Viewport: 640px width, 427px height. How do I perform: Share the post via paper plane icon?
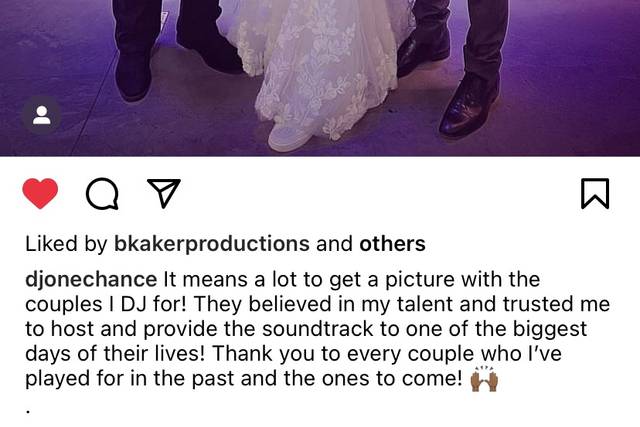(164, 193)
